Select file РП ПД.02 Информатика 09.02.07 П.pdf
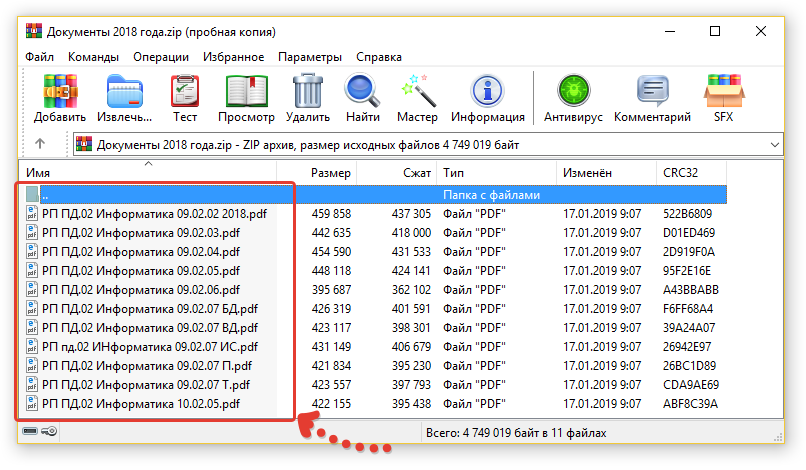806x470 pixels. (x=147, y=366)
